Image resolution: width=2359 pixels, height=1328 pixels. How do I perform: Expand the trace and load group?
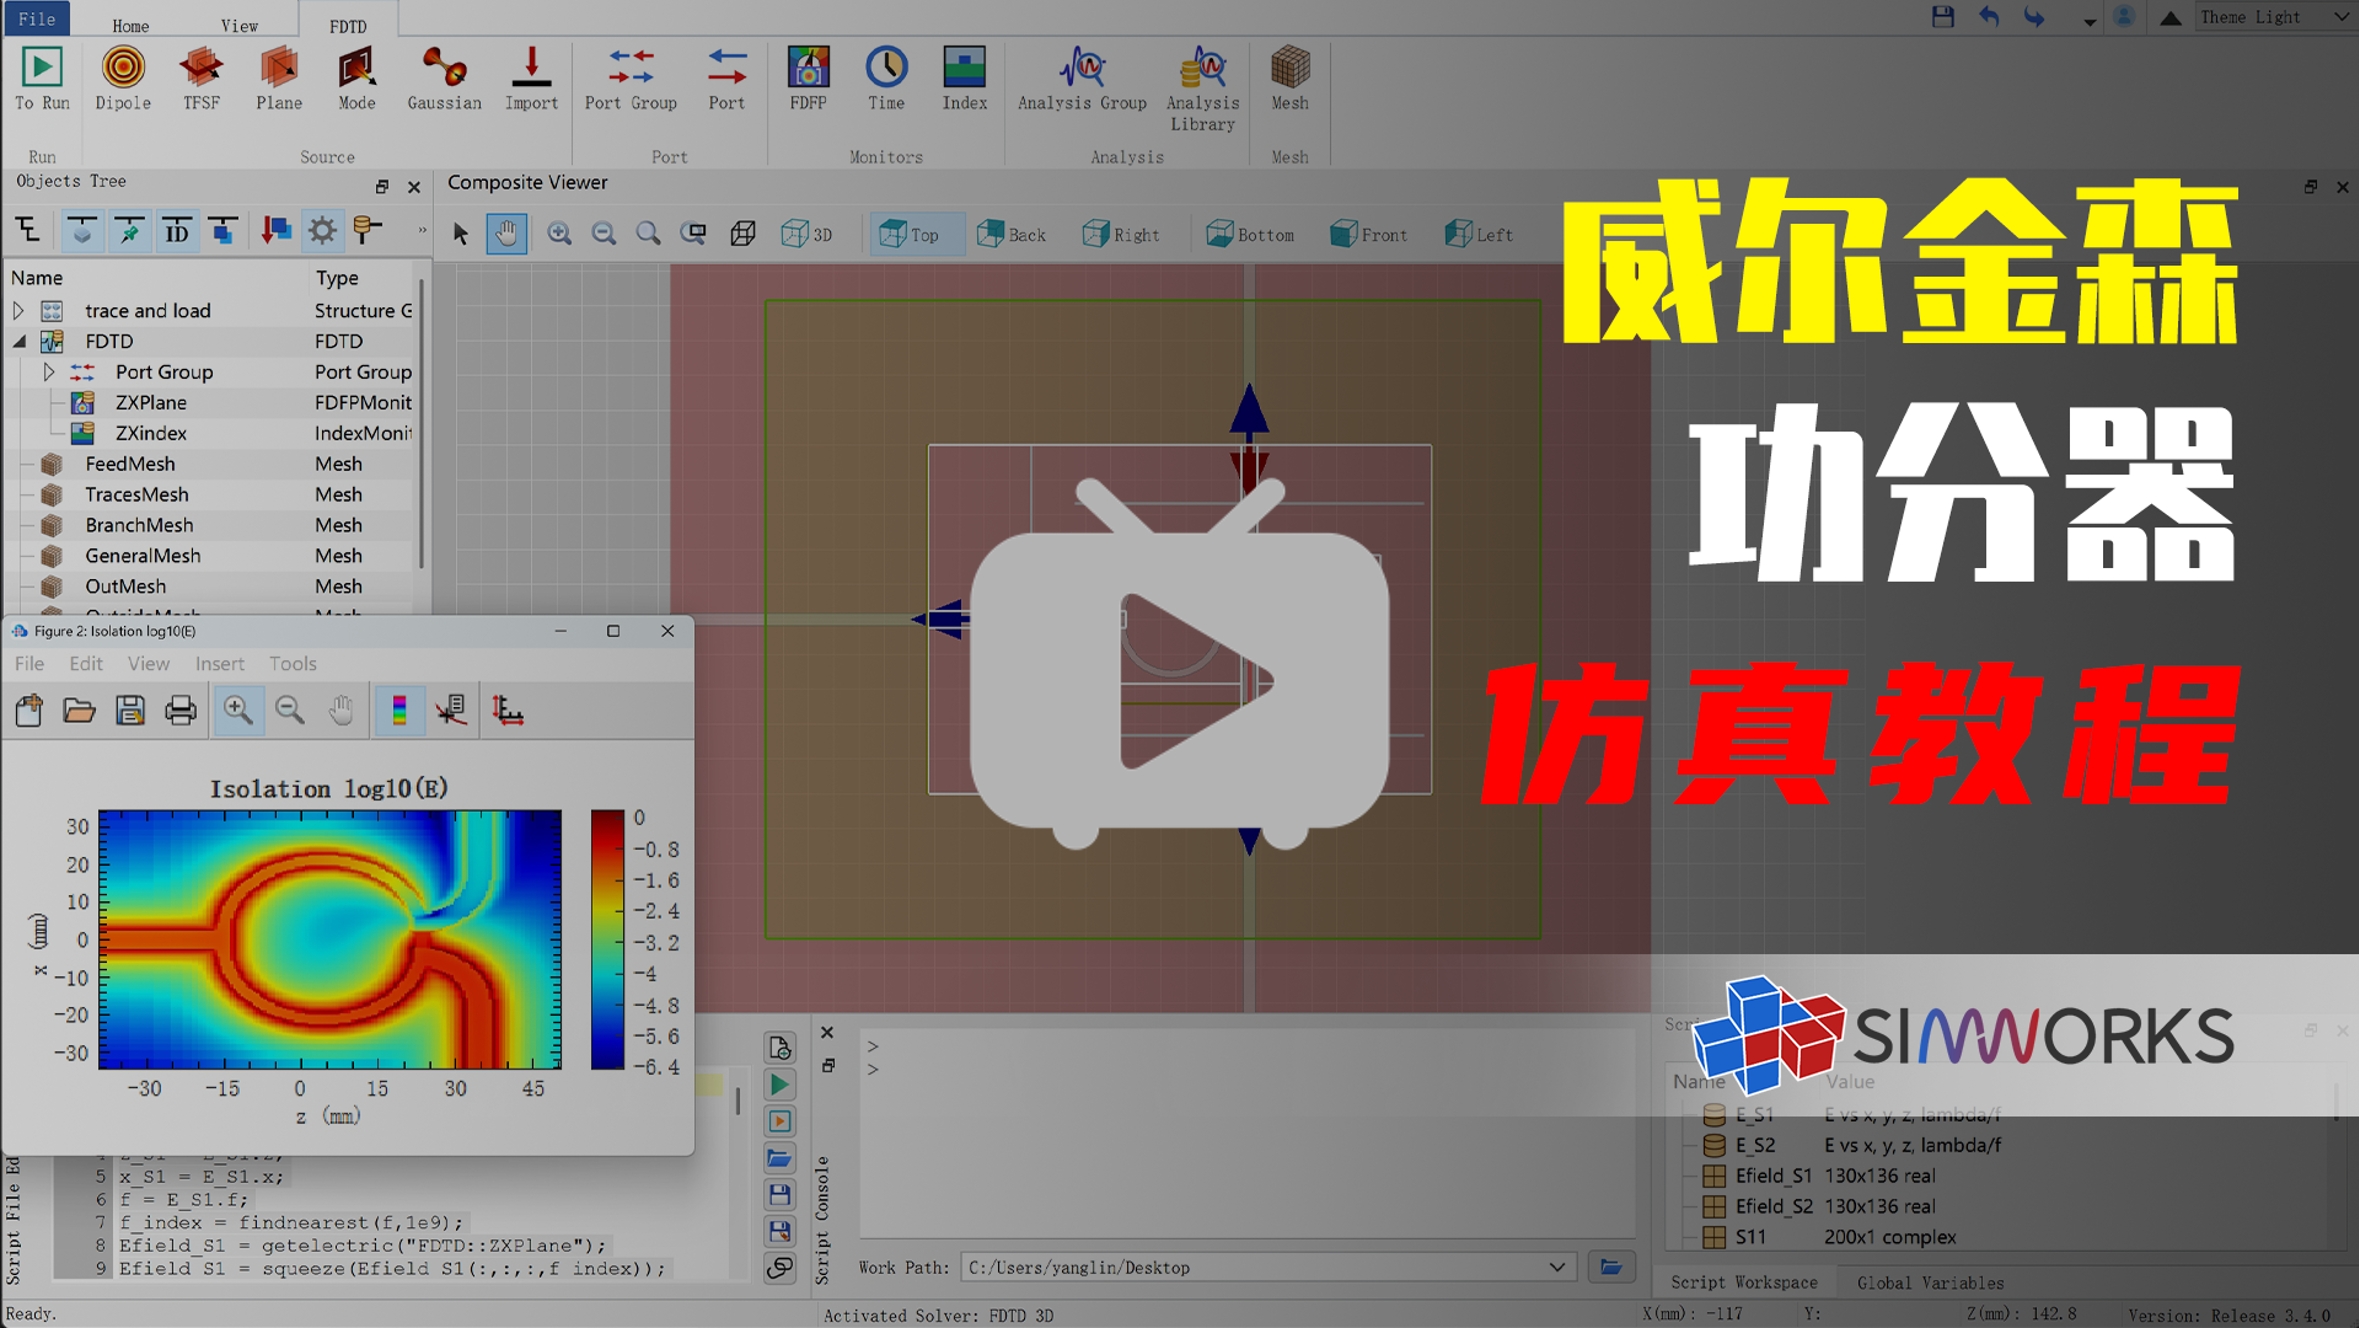tap(18, 311)
